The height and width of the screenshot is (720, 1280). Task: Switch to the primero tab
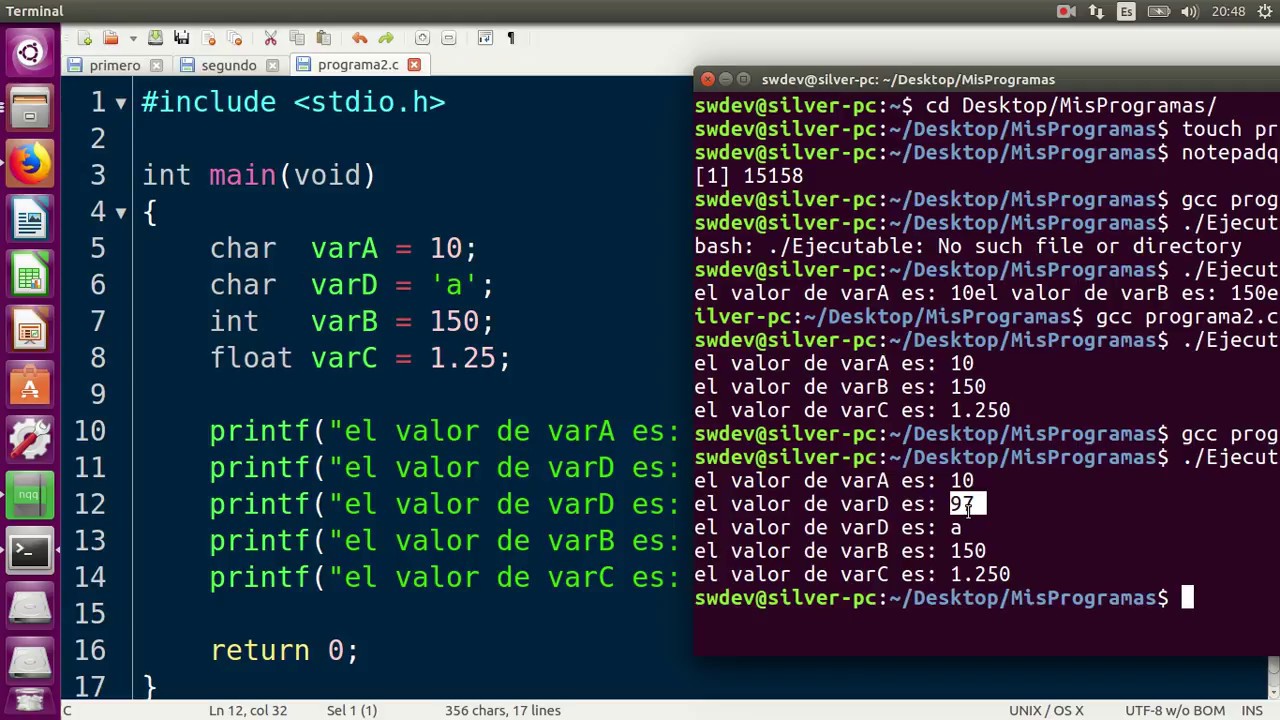(x=115, y=65)
